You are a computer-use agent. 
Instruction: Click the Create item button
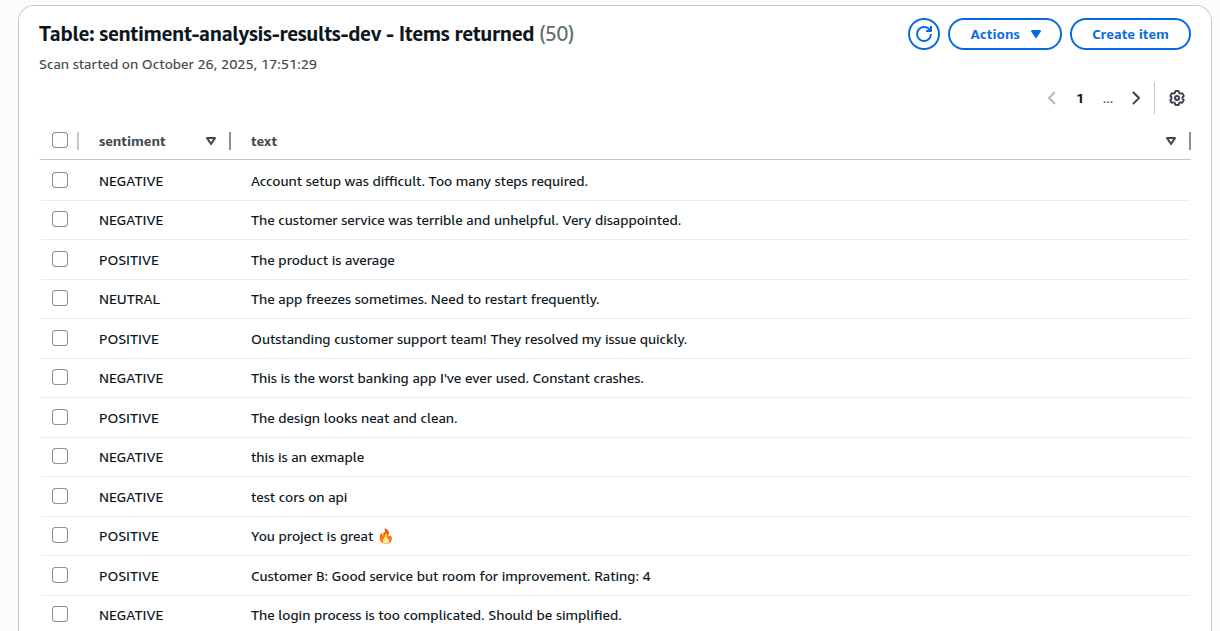click(1130, 33)
